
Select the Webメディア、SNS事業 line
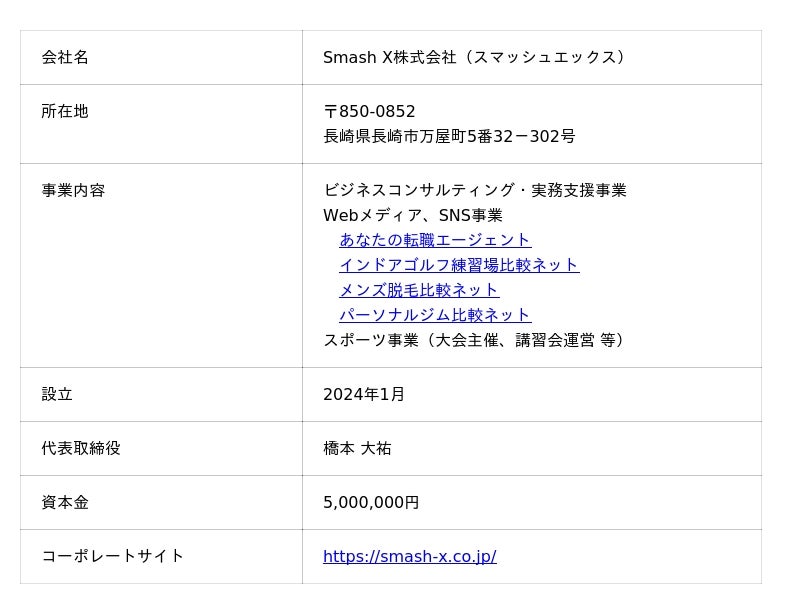(x=412, y=215)
